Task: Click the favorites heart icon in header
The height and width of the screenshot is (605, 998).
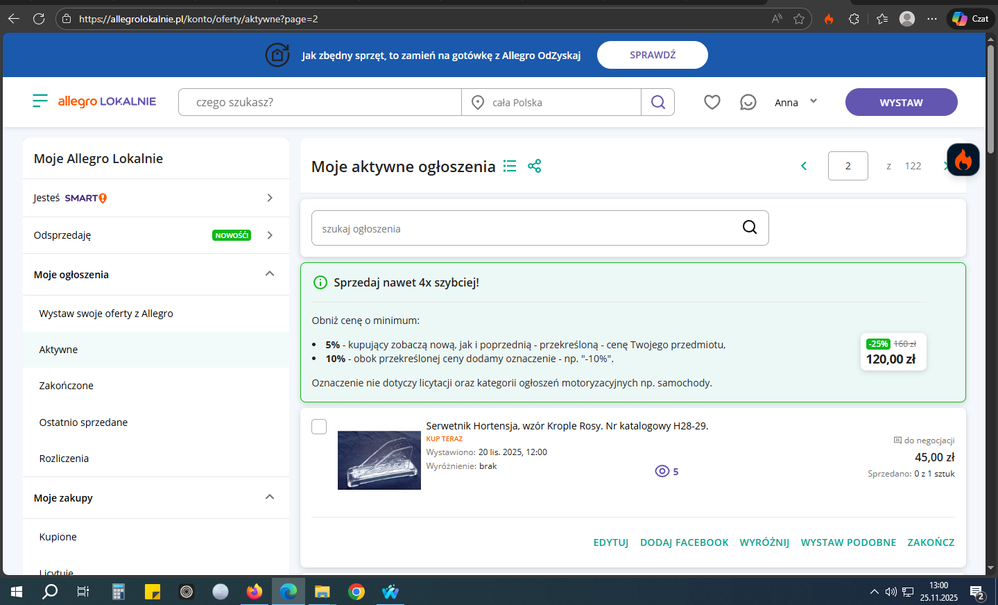Action: [712, 102]
